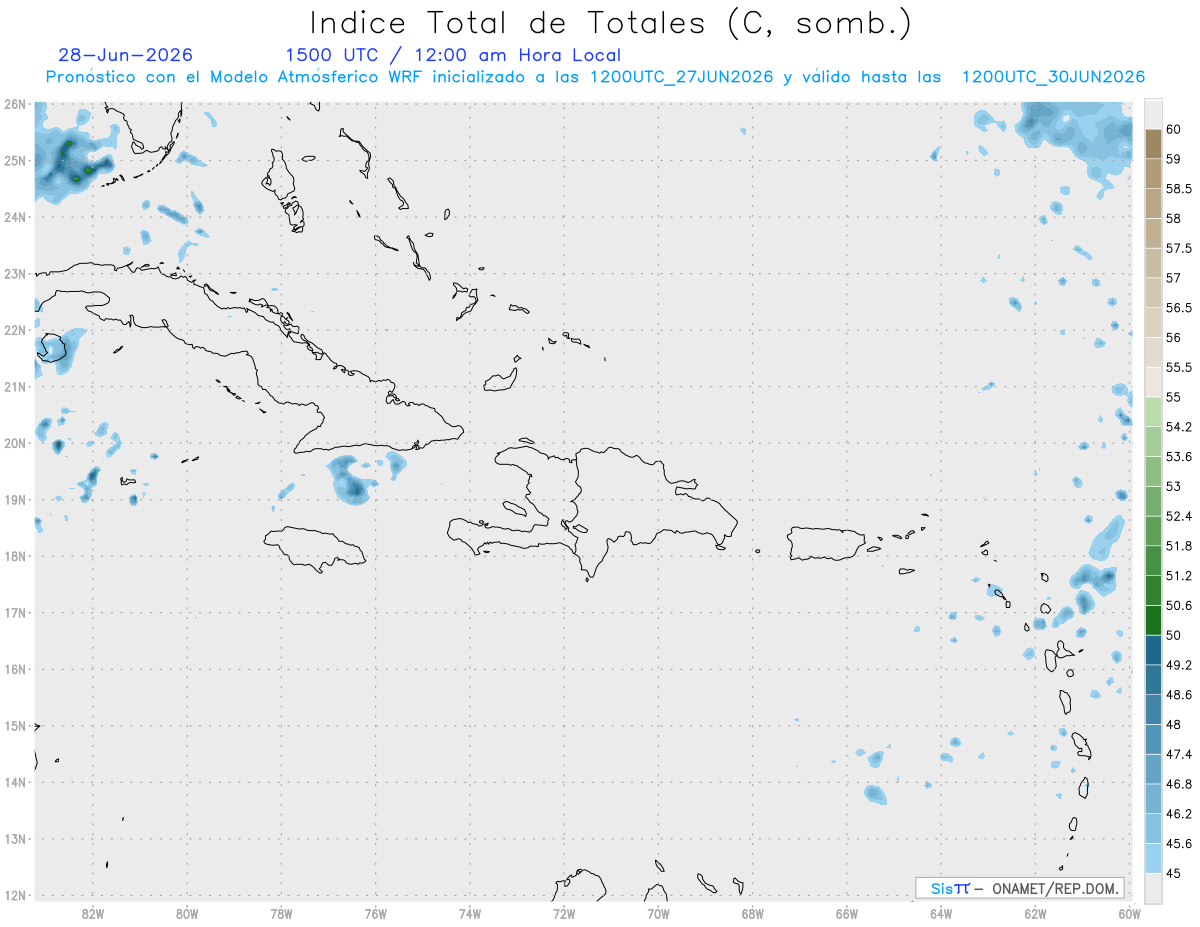
Task: Click the colorbar value 52.4
Action: 1179,516
